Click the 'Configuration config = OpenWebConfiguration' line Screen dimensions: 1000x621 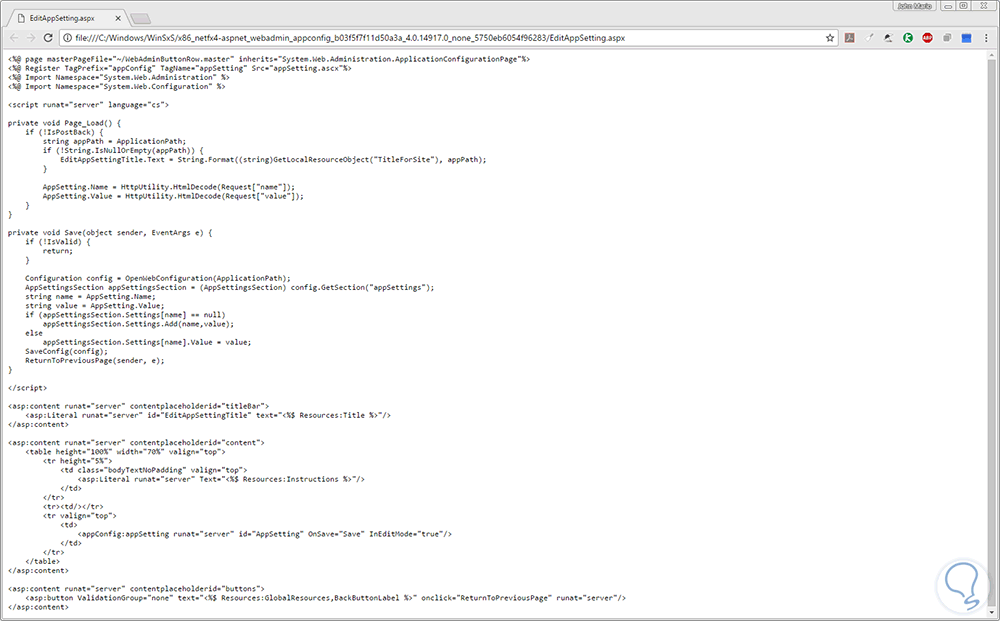point(158,278)
